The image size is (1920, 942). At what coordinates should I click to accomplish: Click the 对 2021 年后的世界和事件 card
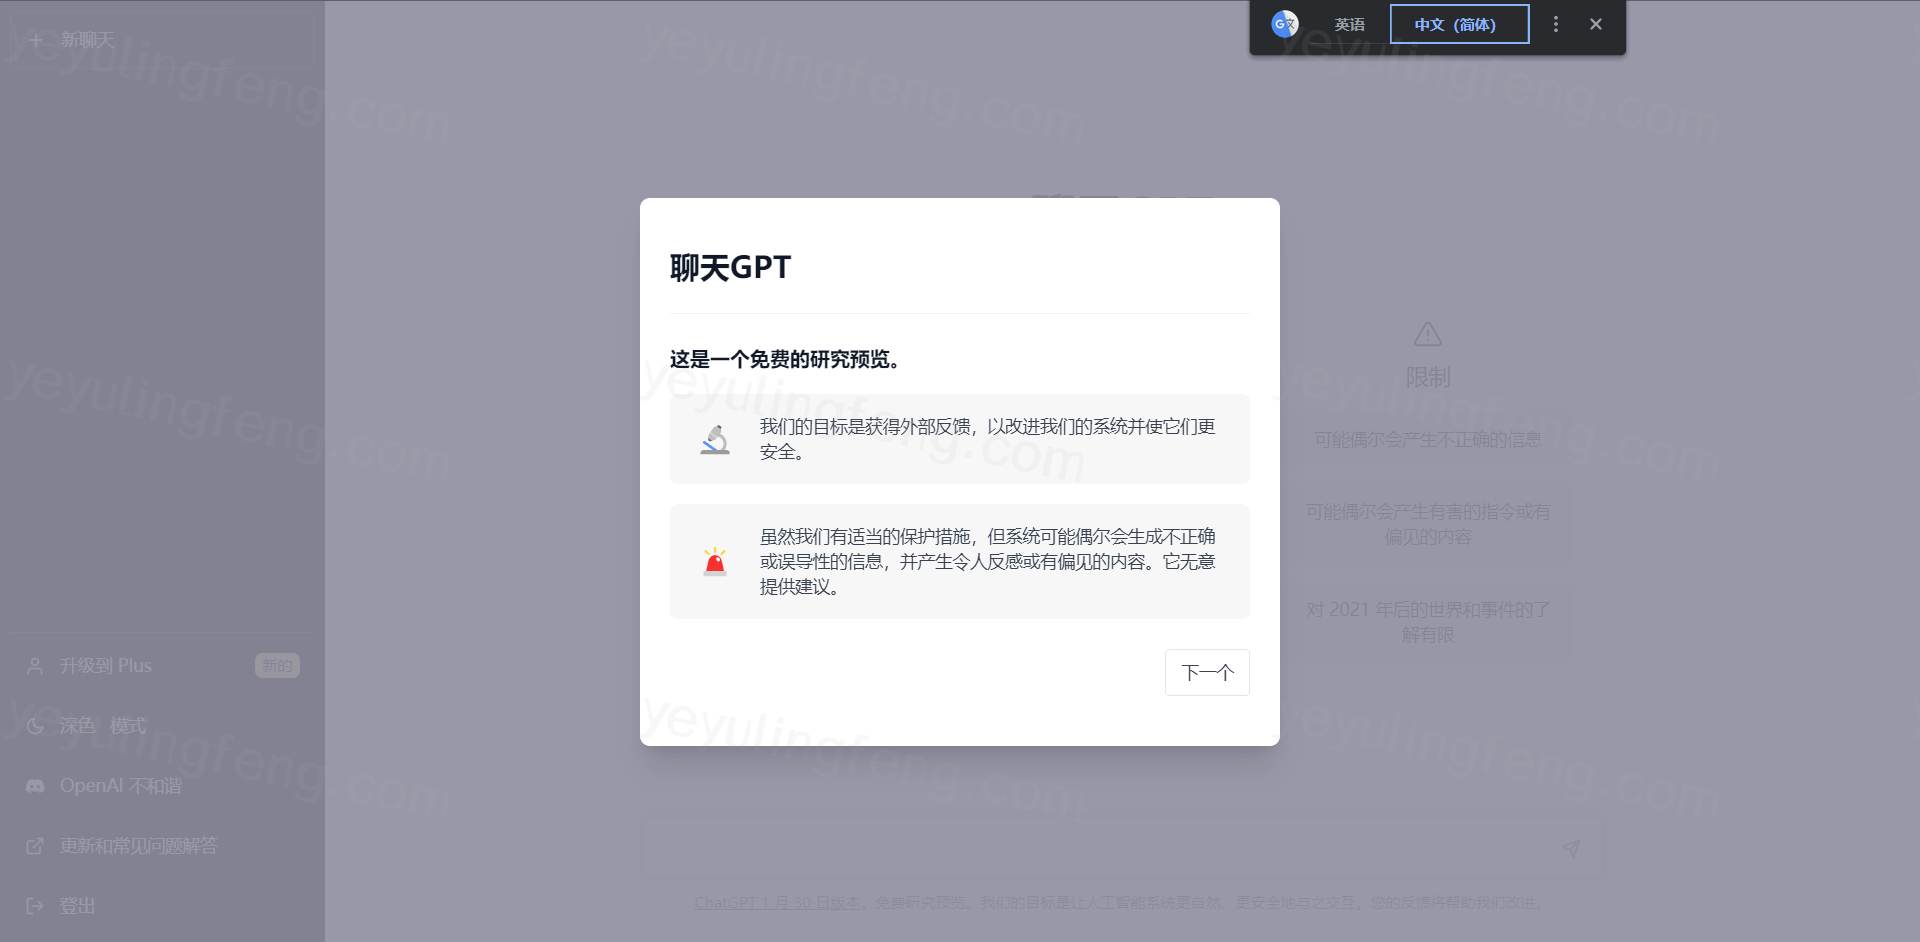[x=1428, y=622]
